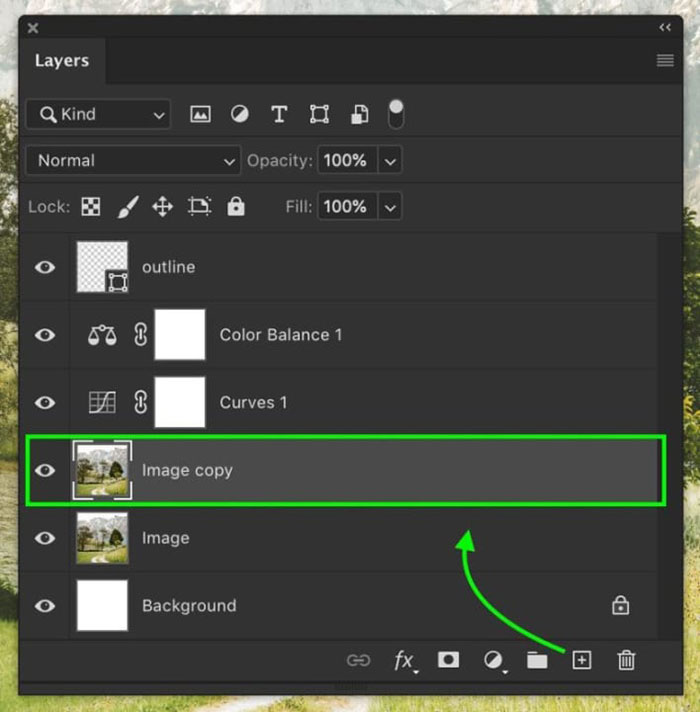The height and width of the screenshot is (712, 700).
Task: Turn layer filtering on or off
Action: click(x=396, y=113)
